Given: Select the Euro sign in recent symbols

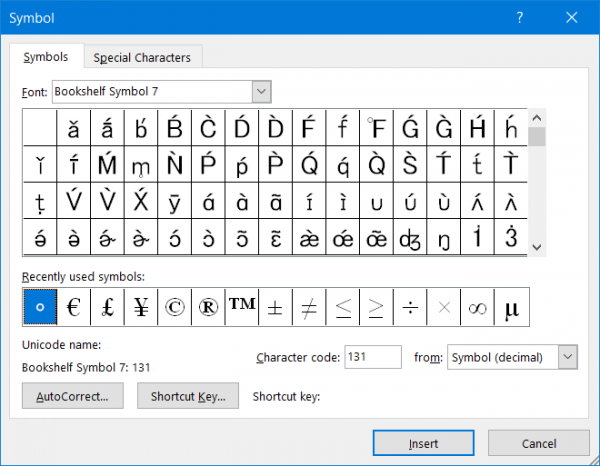Looking at the screenshot, I should coord(73,308).
